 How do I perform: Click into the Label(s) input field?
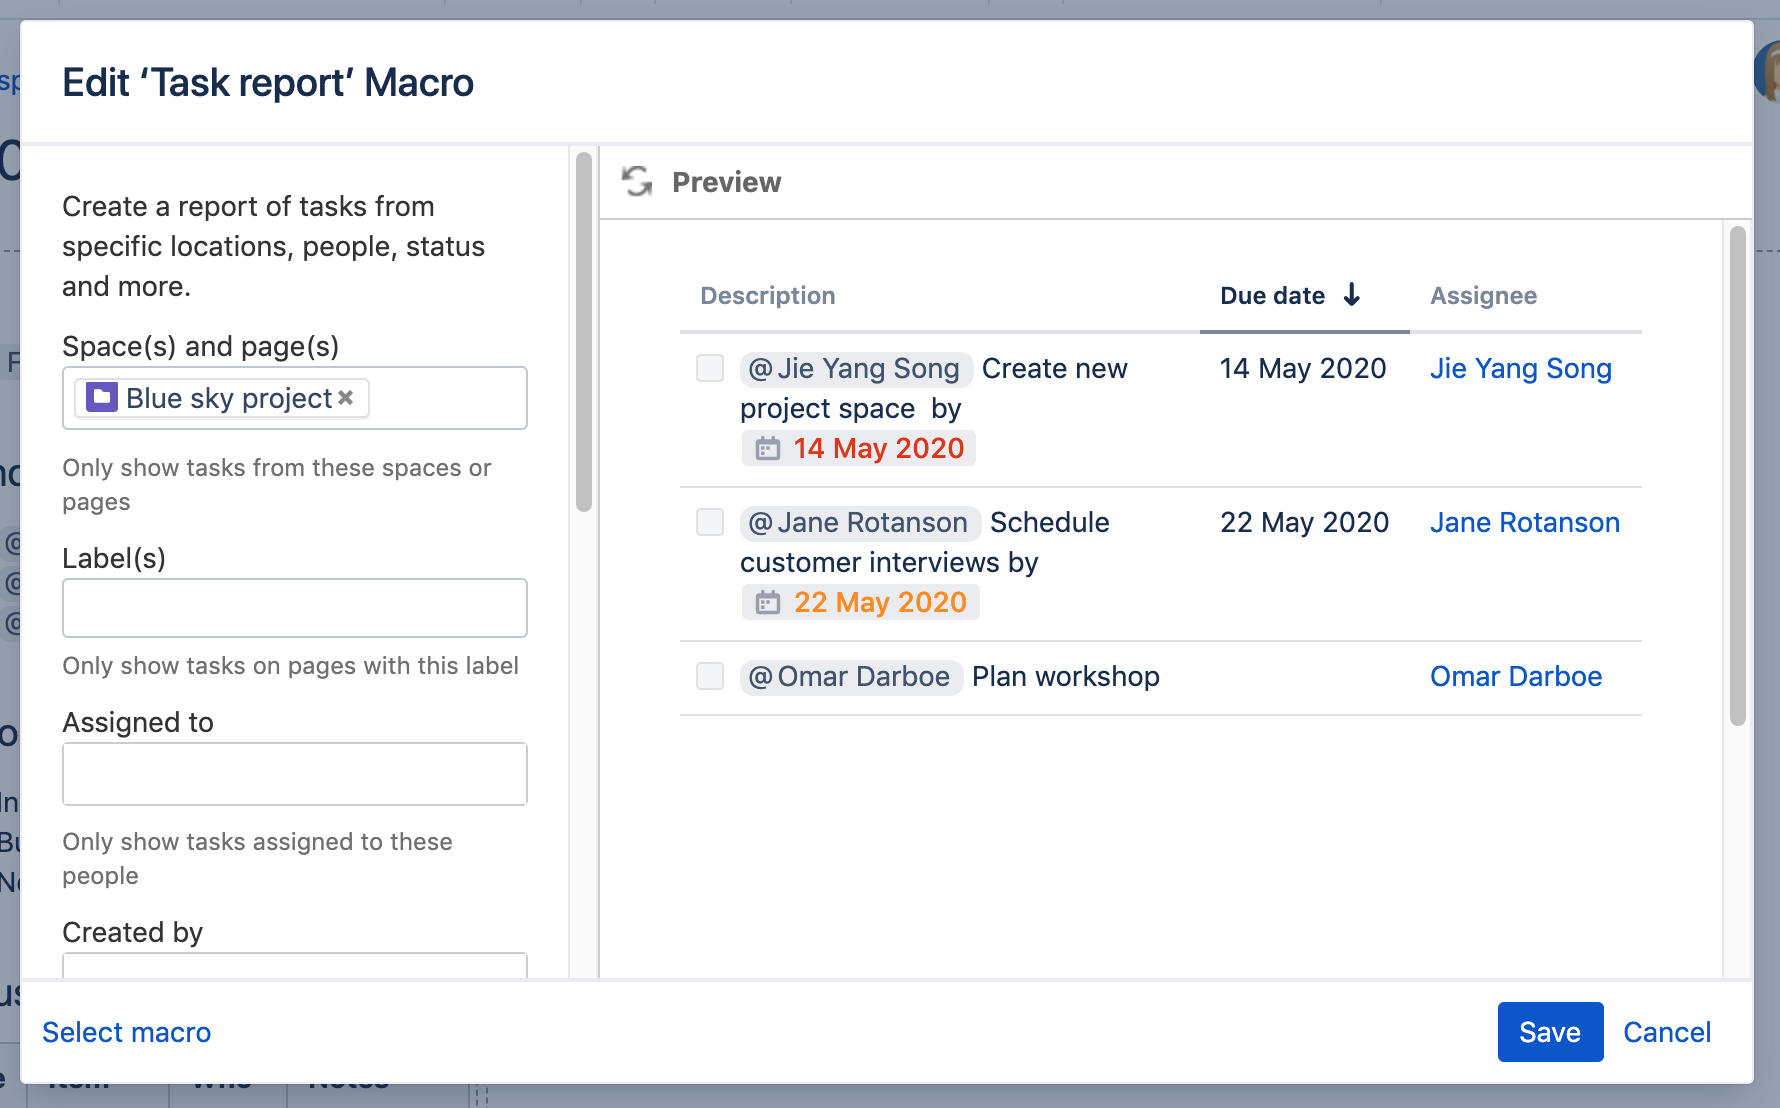click(295, 608)
